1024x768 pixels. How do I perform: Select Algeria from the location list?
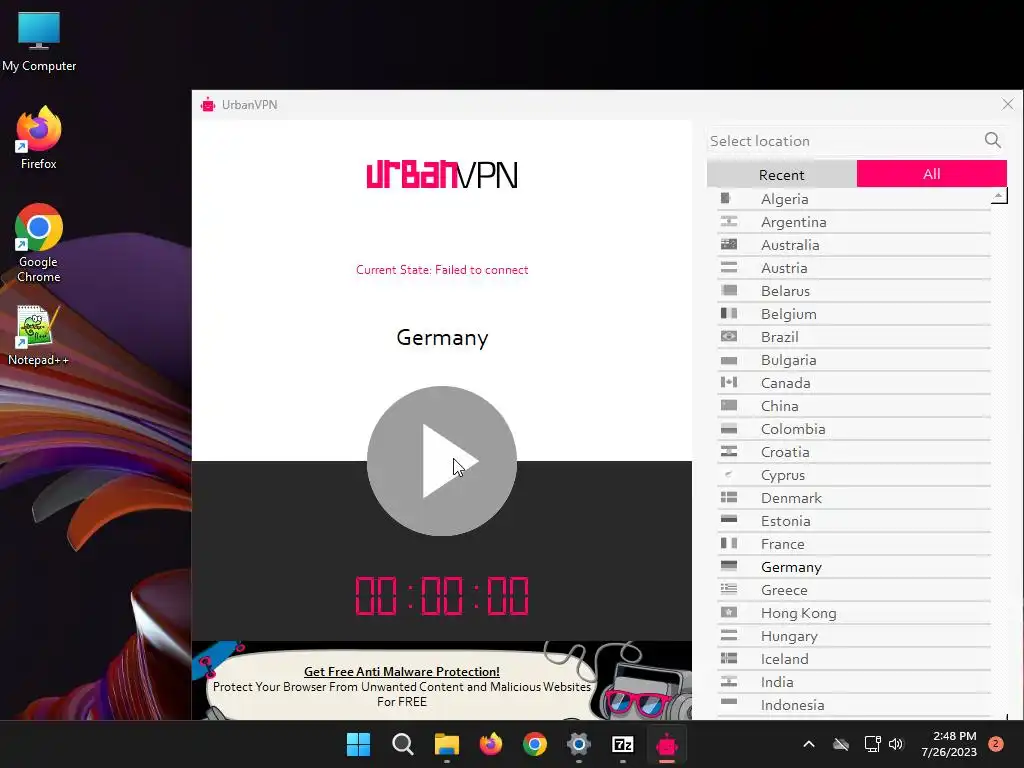click(x=854, y=199)
